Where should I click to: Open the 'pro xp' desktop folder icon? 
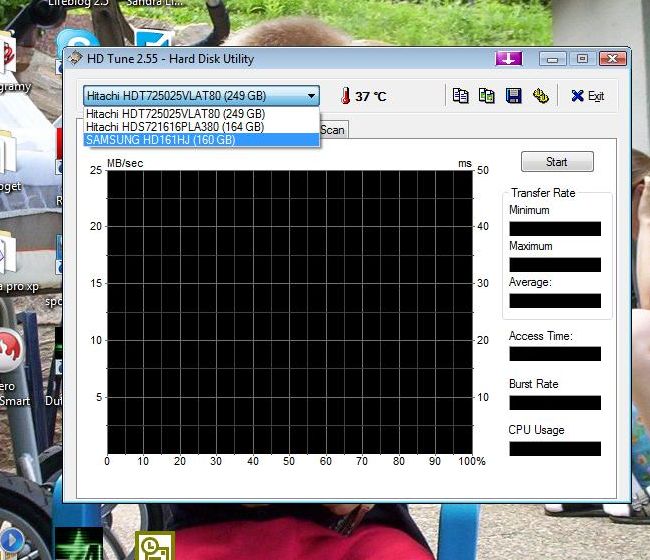(8, 251)
